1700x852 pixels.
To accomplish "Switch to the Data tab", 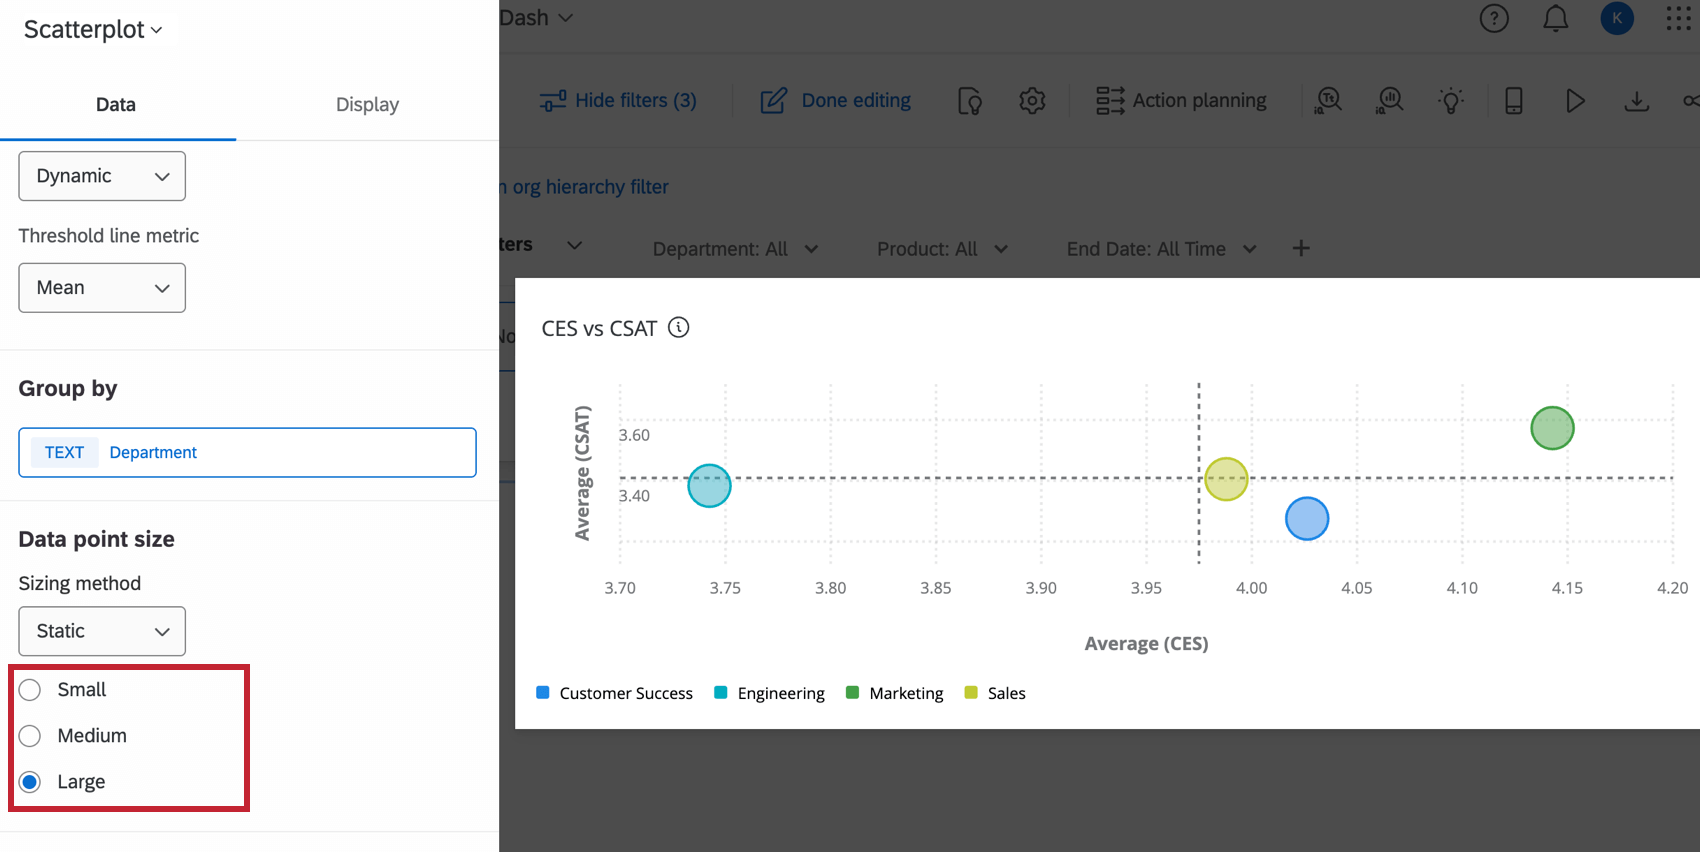I will [x=116, y=104].
